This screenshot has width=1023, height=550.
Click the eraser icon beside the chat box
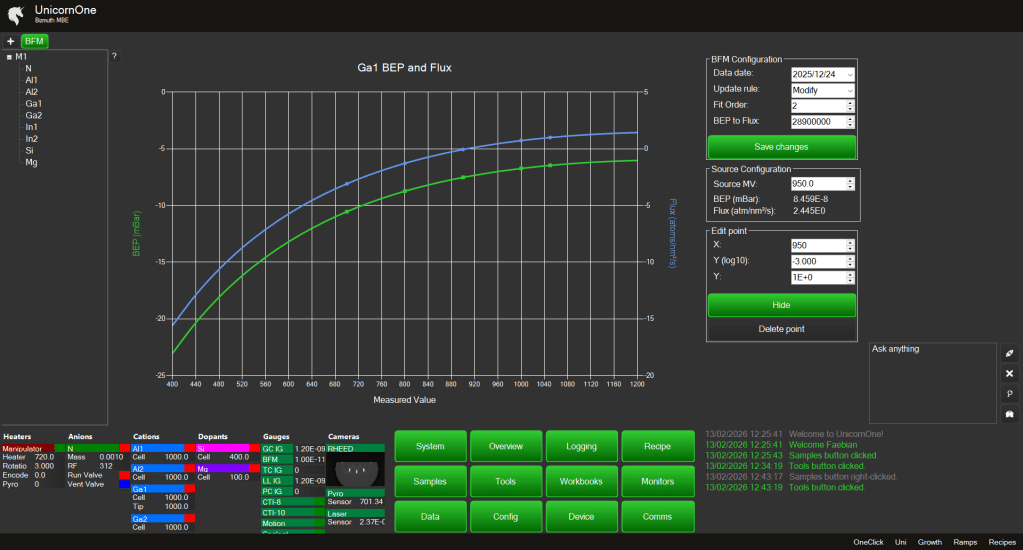coord(1009,354)
